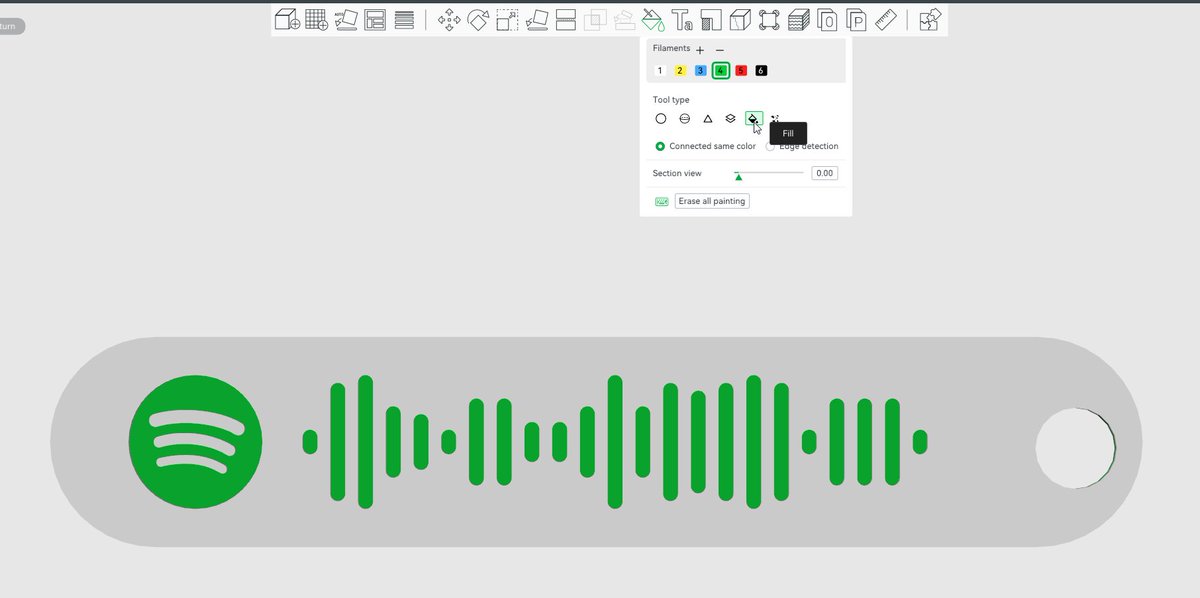Click the Auto orient toolbar icon

pyautogui.click(x=346, y=20)
